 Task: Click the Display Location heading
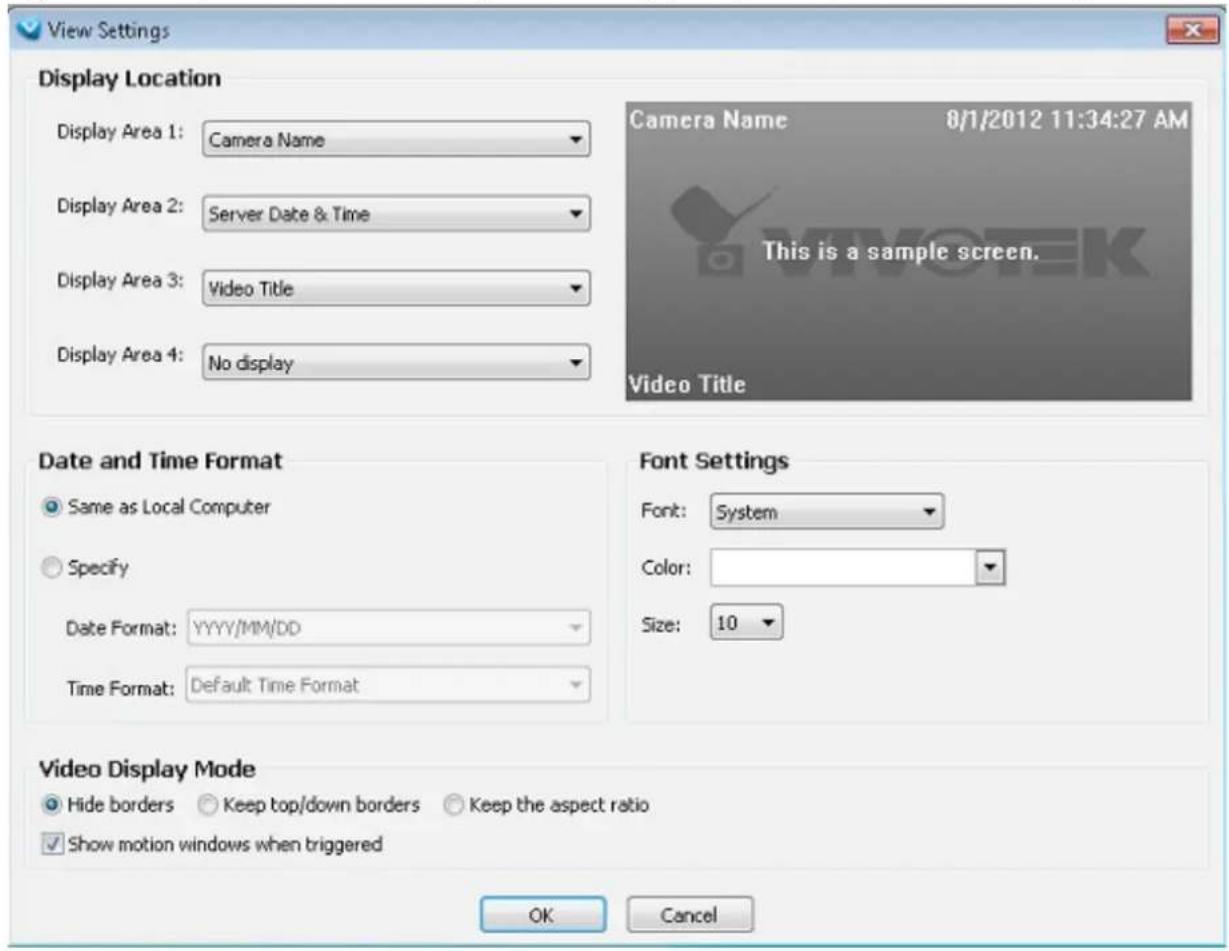[130, 78]
